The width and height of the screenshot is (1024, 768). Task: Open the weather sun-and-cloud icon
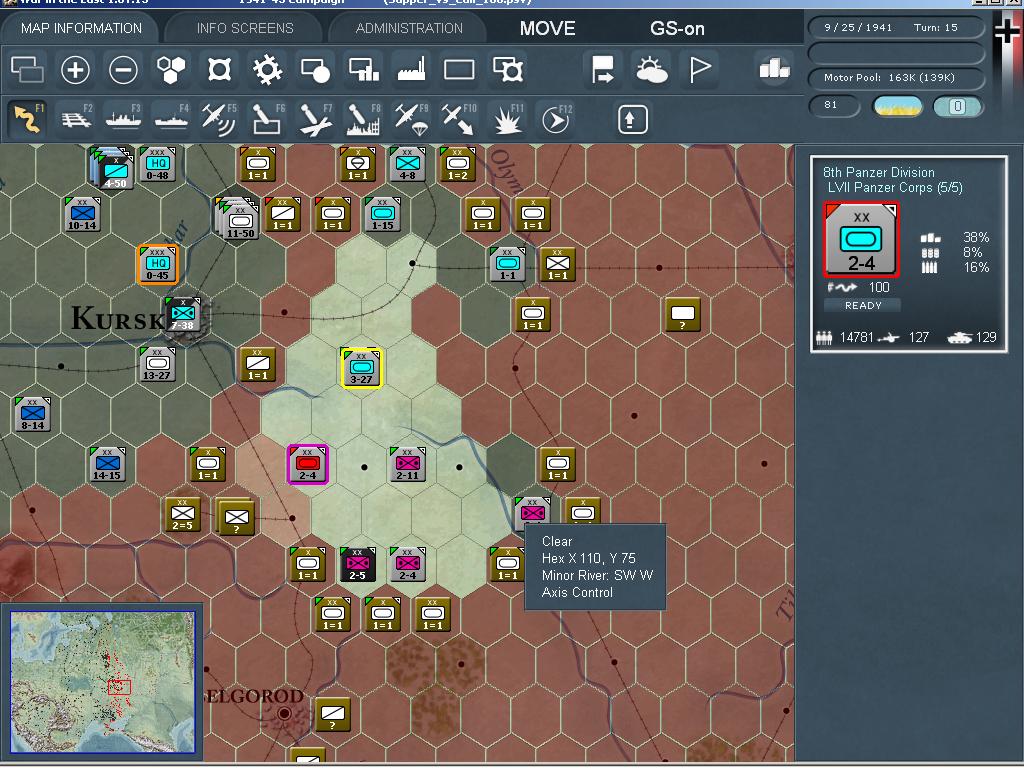point(651,70)
